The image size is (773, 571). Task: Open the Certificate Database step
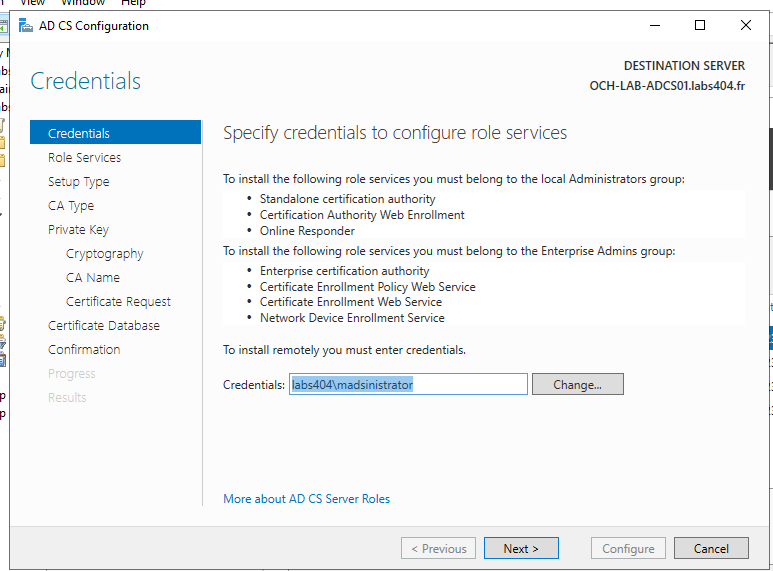point(104,325)
